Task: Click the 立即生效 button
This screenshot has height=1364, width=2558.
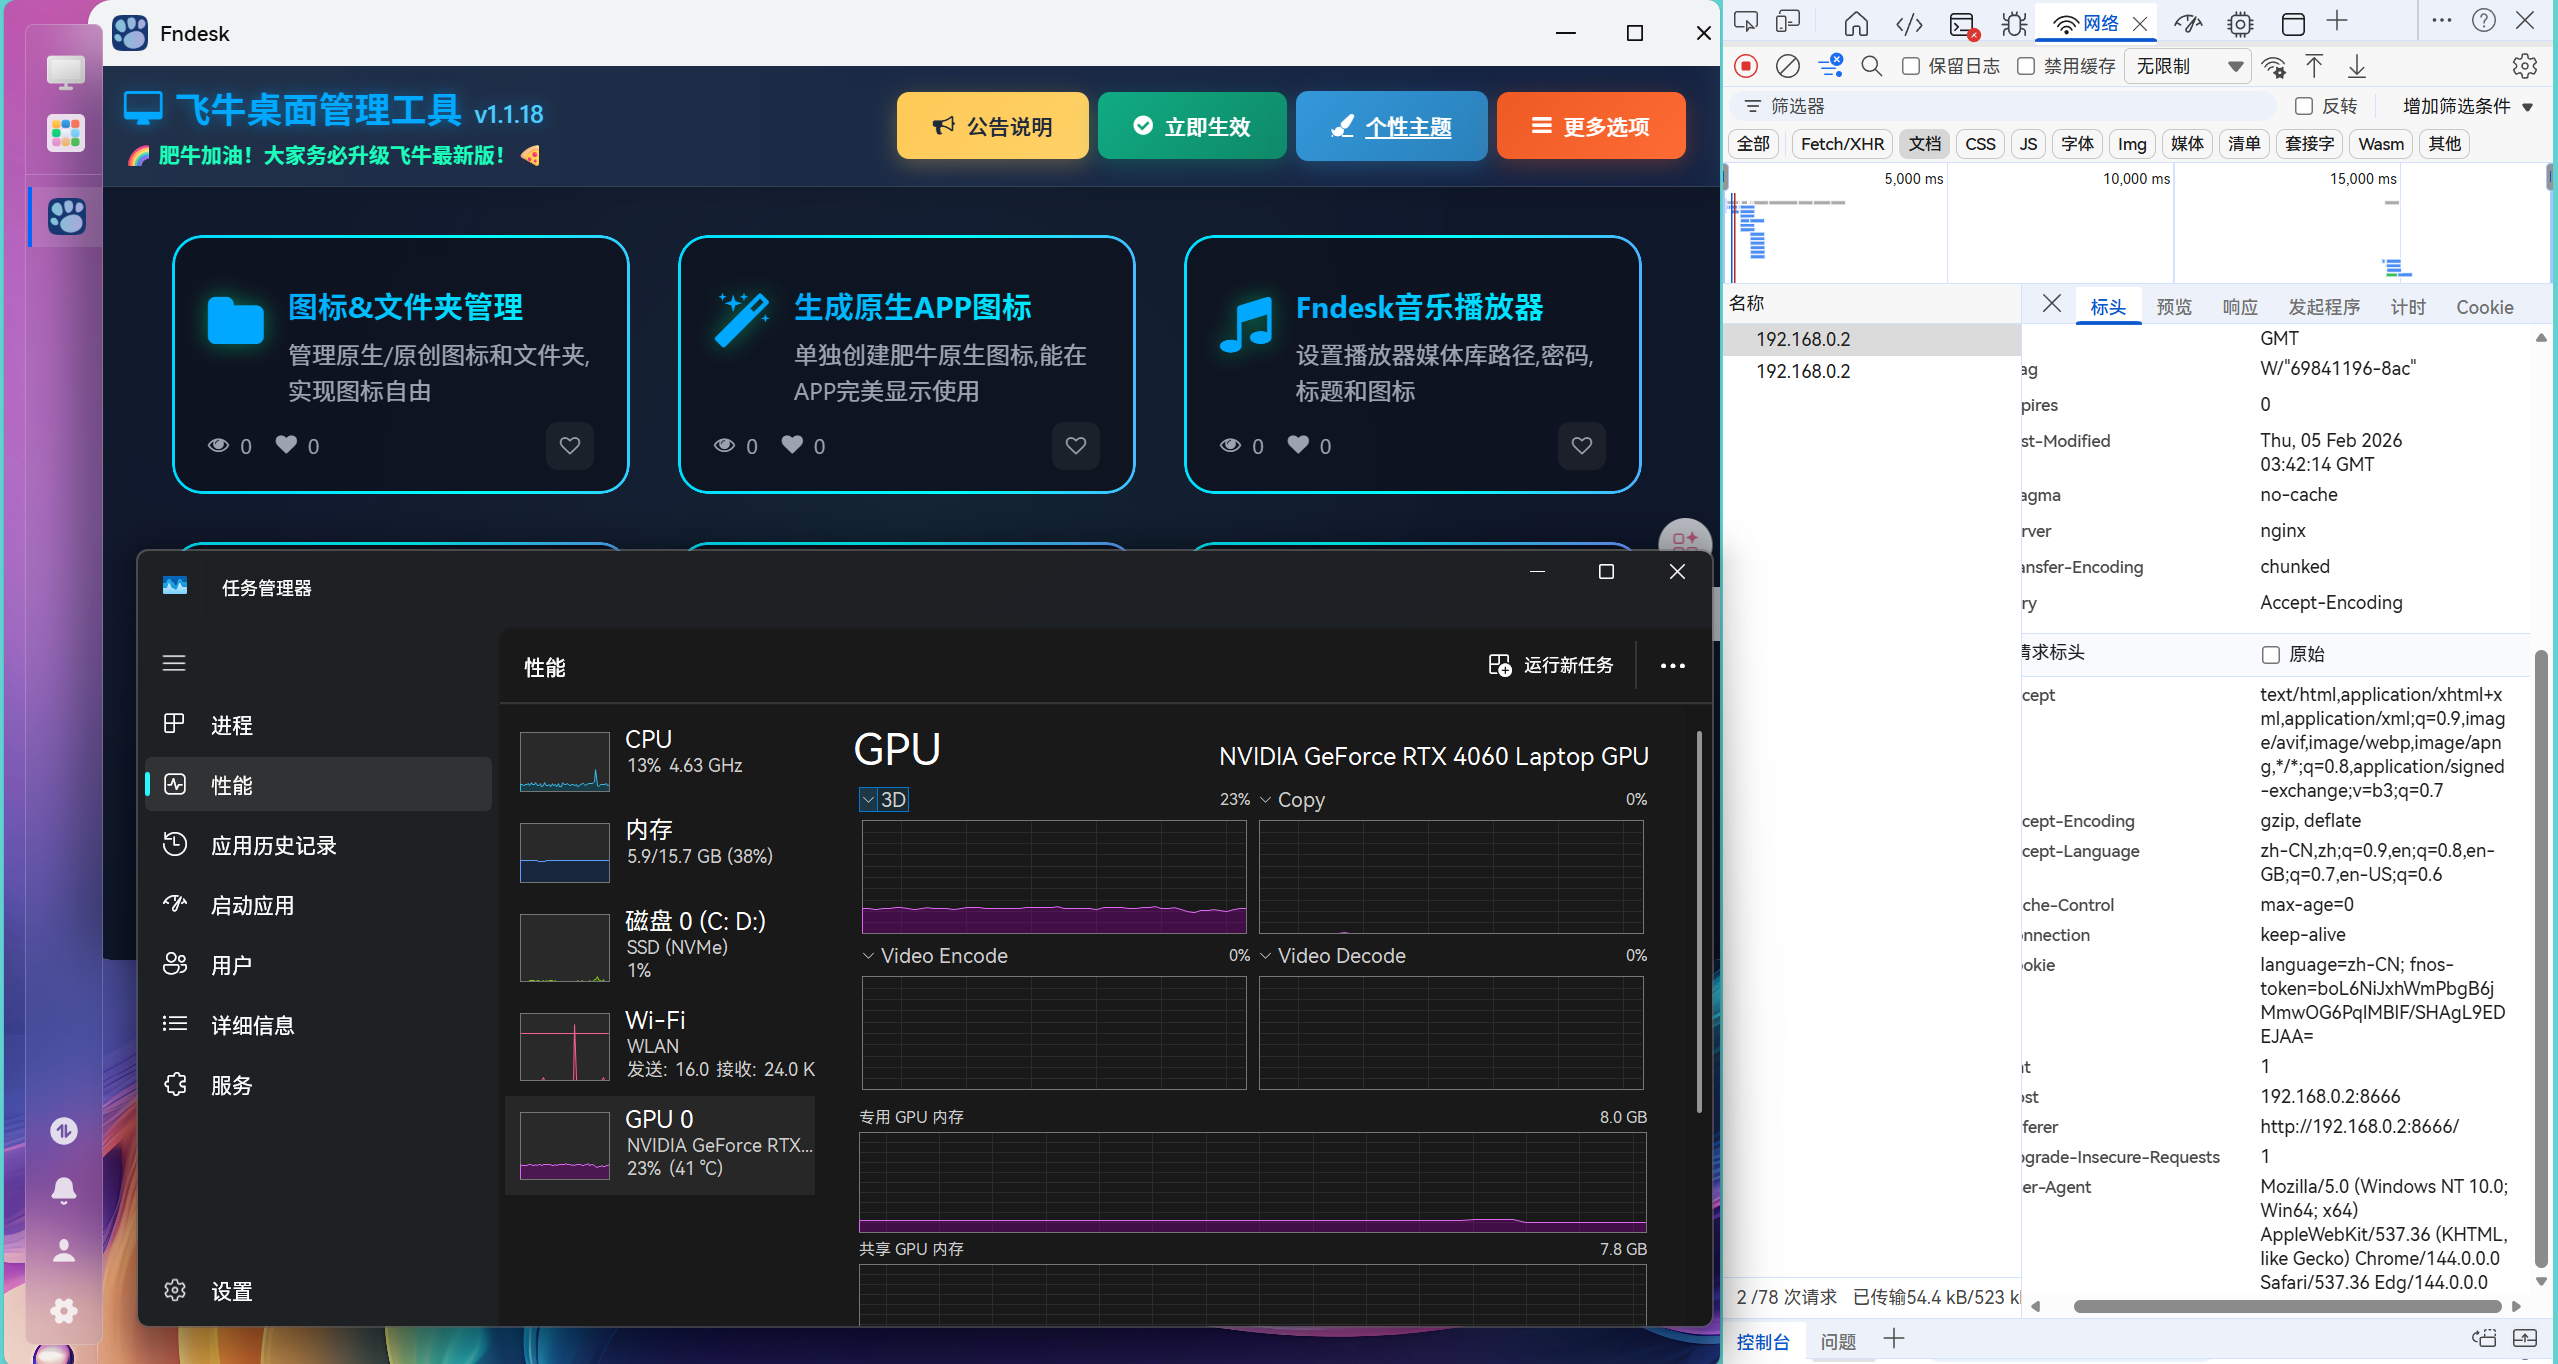Action: pos(1192,126)
